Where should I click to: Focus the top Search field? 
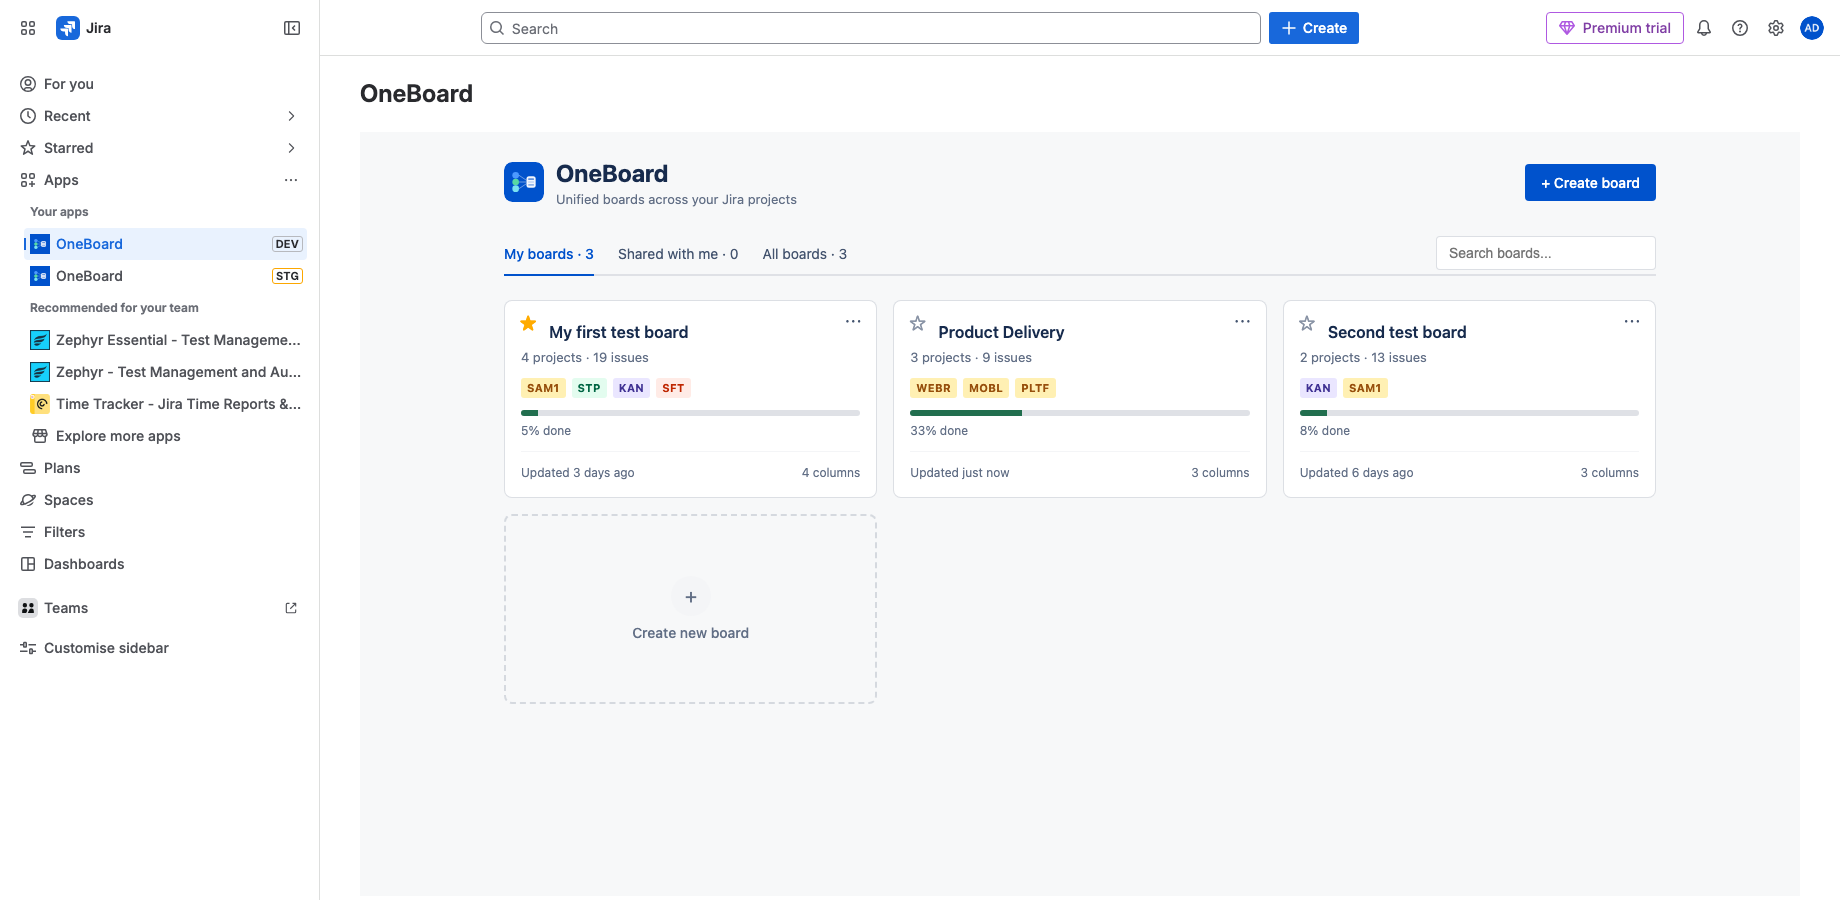click(x=870, y=28)
